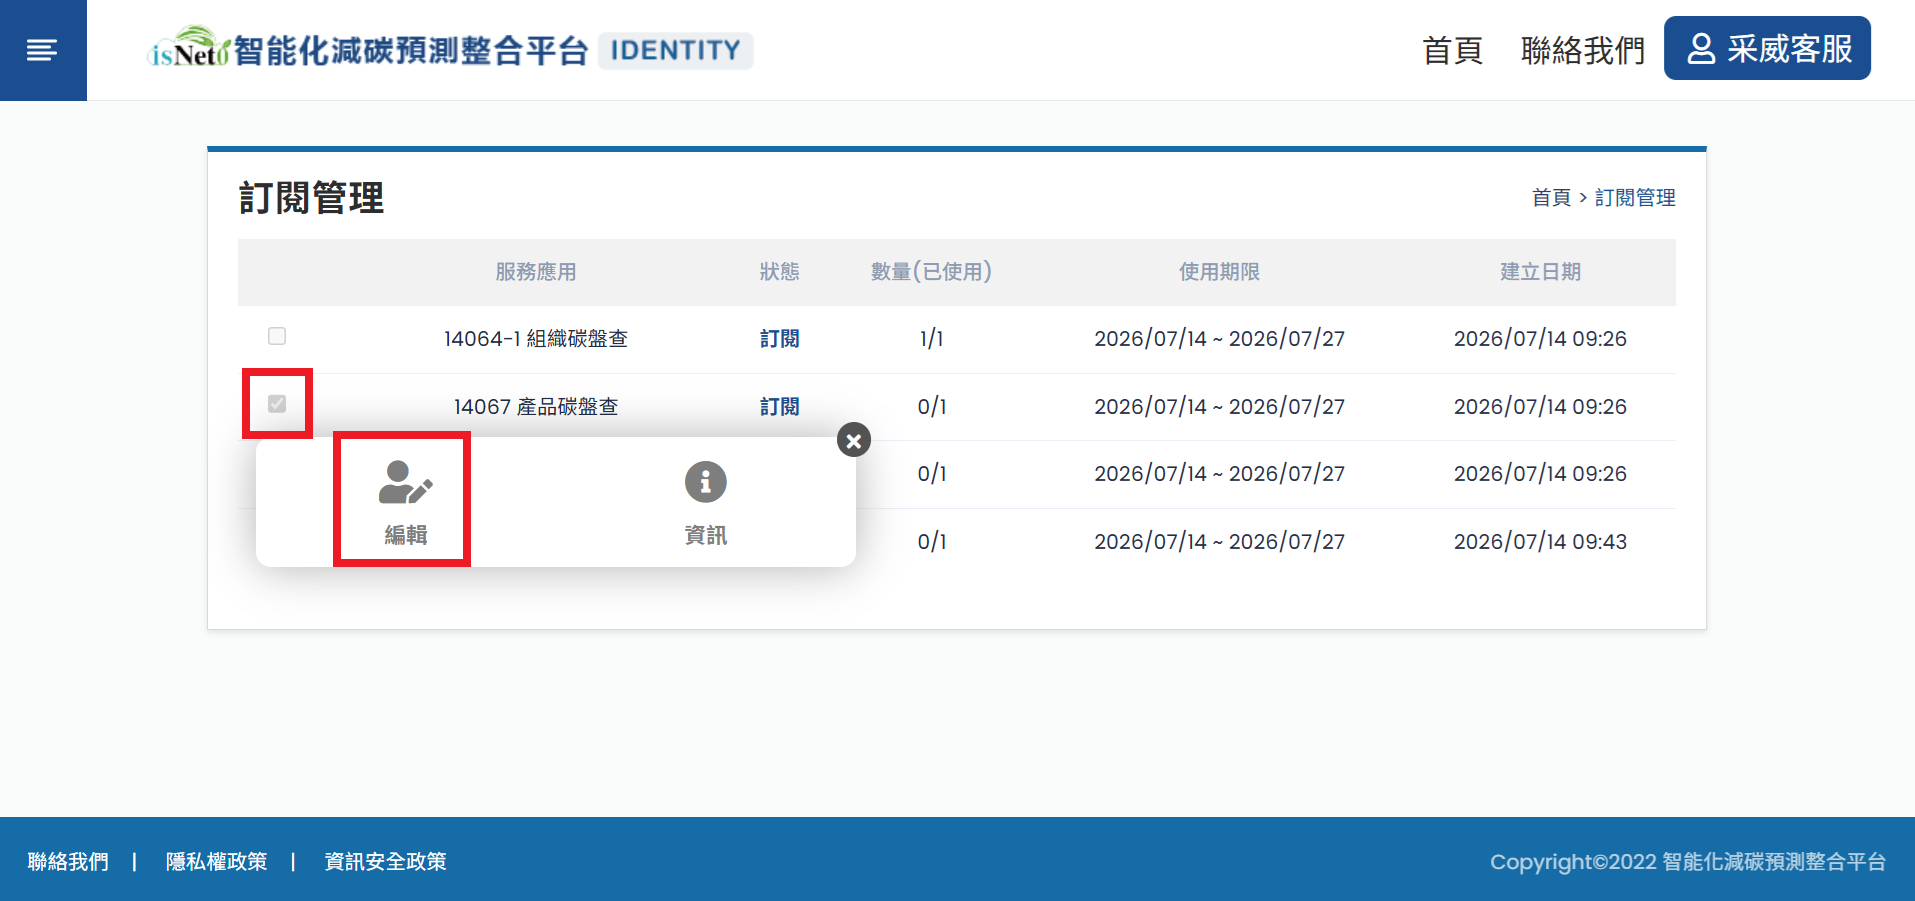Click the 使用期限 column header
The height and width of the screenshot is (901, 1915).
tap(1219, 272)
